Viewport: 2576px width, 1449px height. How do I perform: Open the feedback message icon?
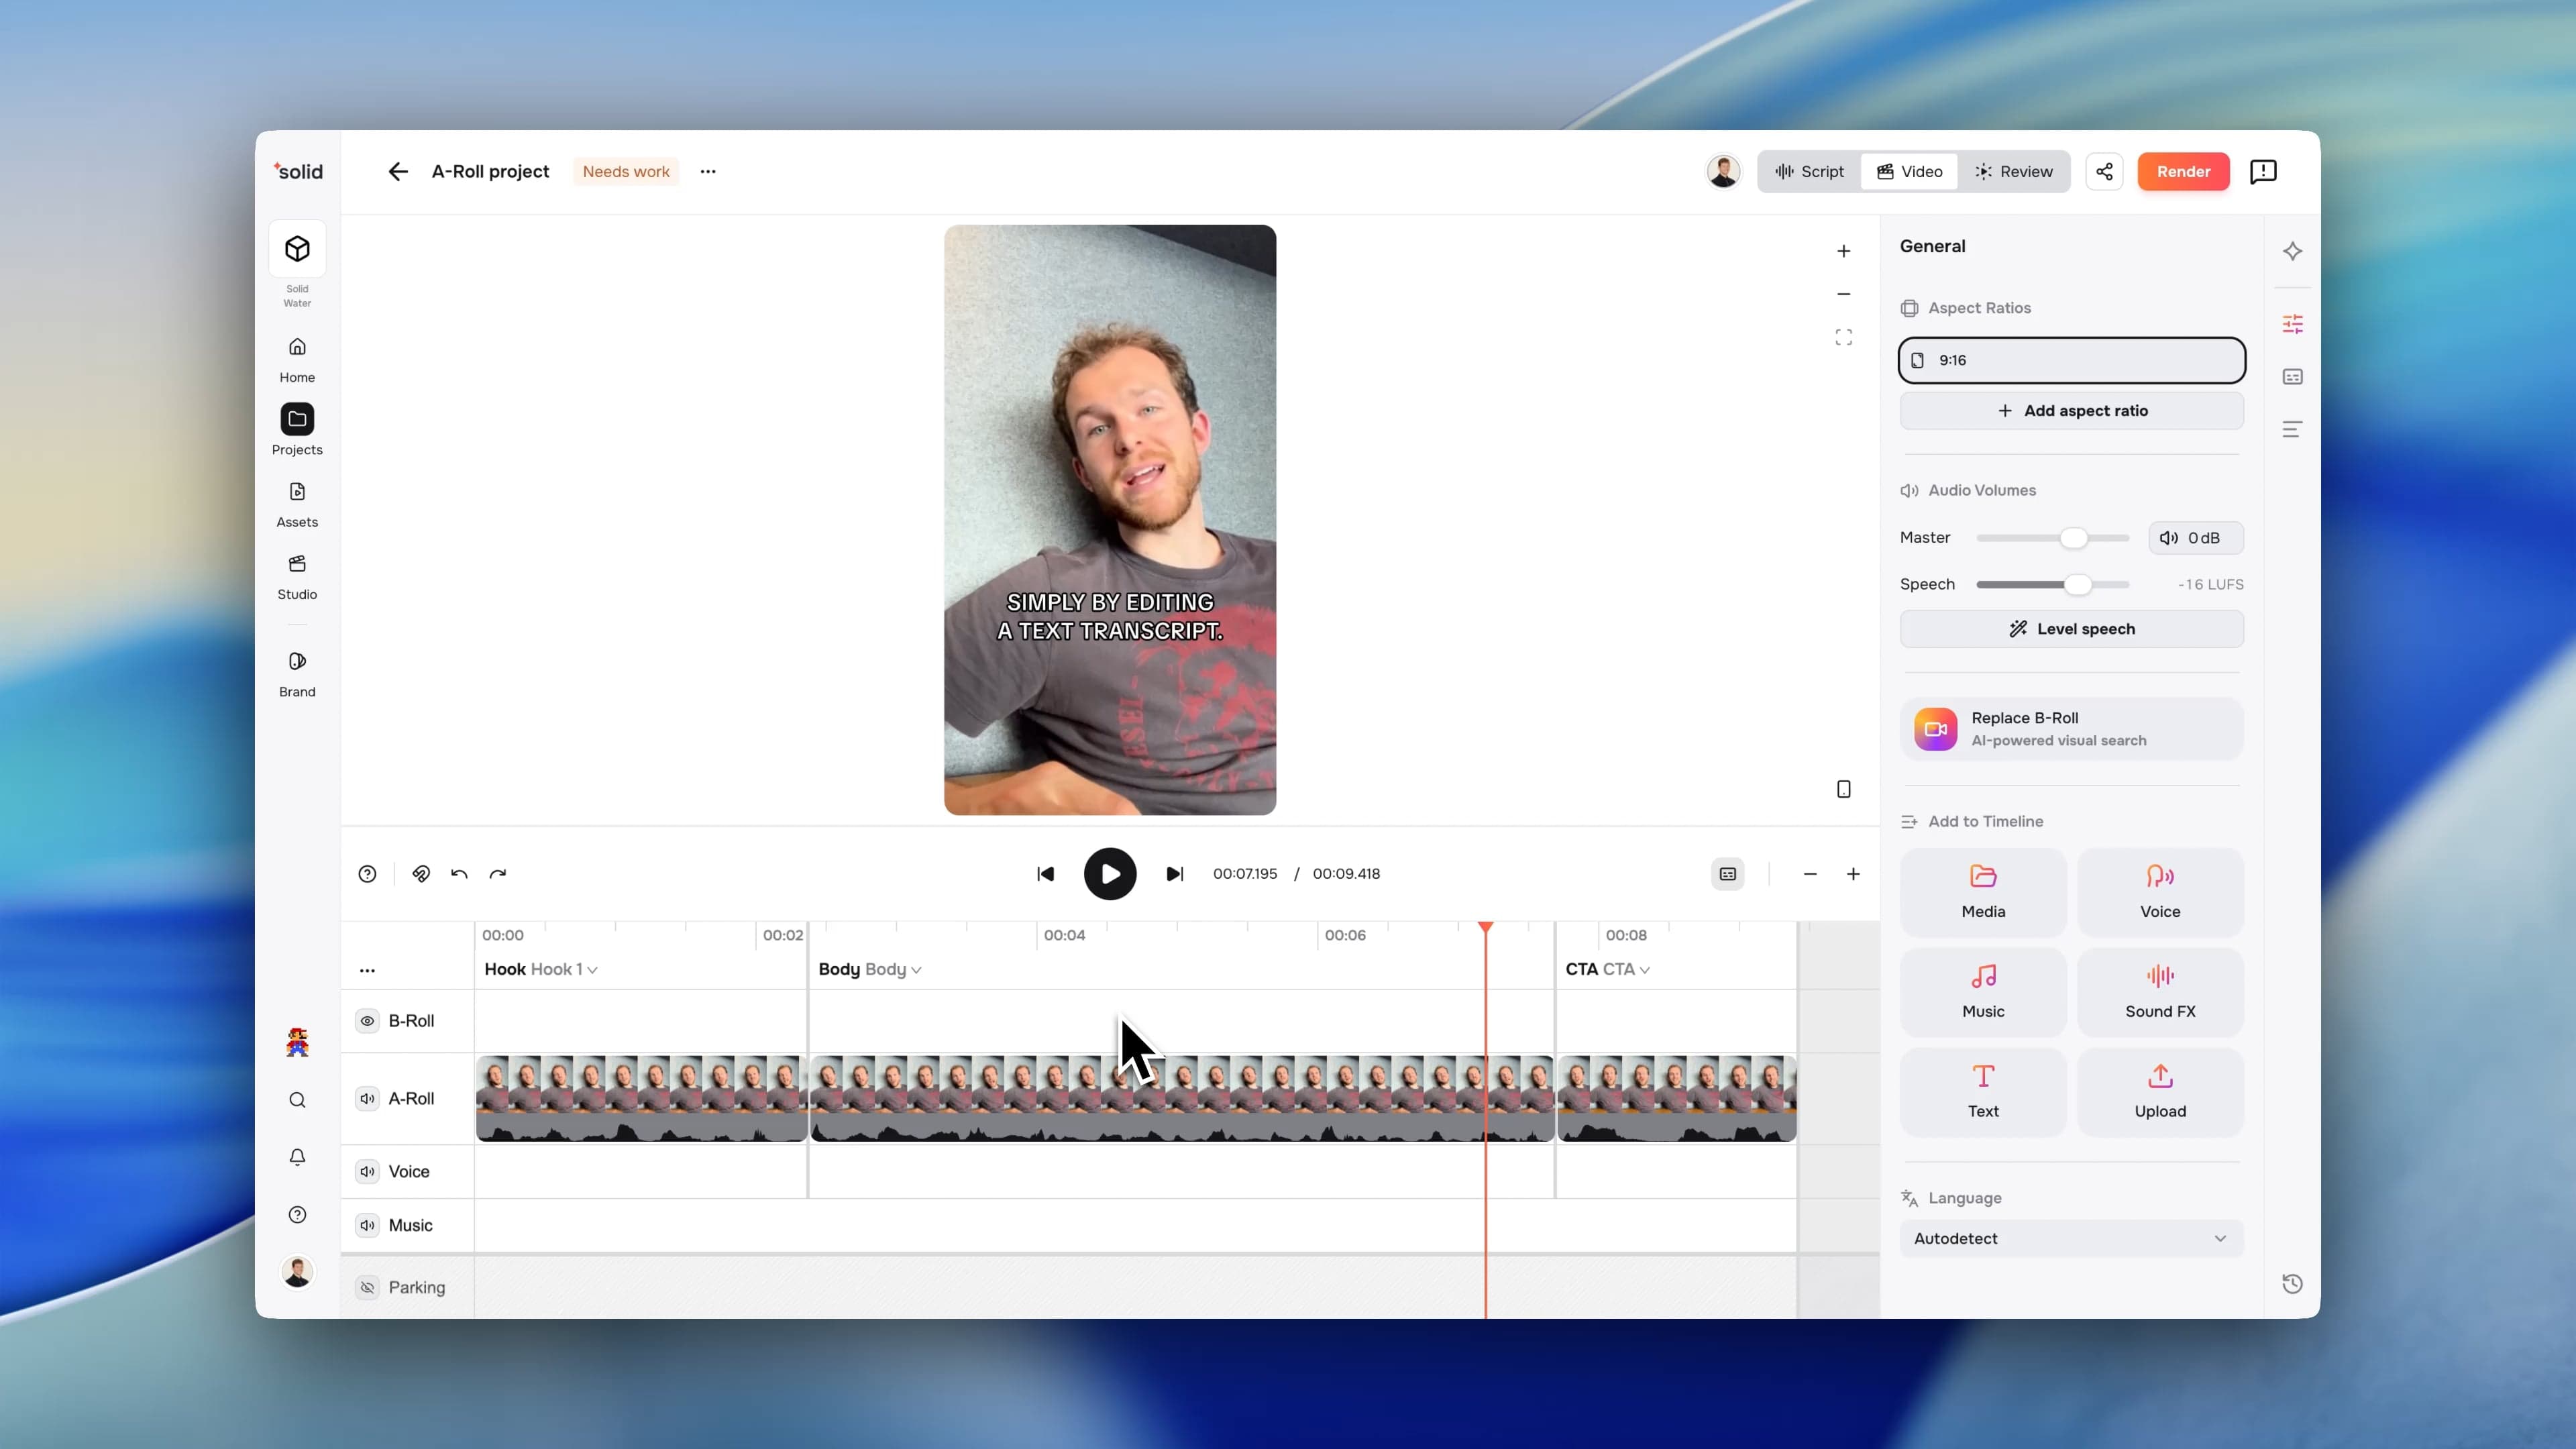point(2263,172)
